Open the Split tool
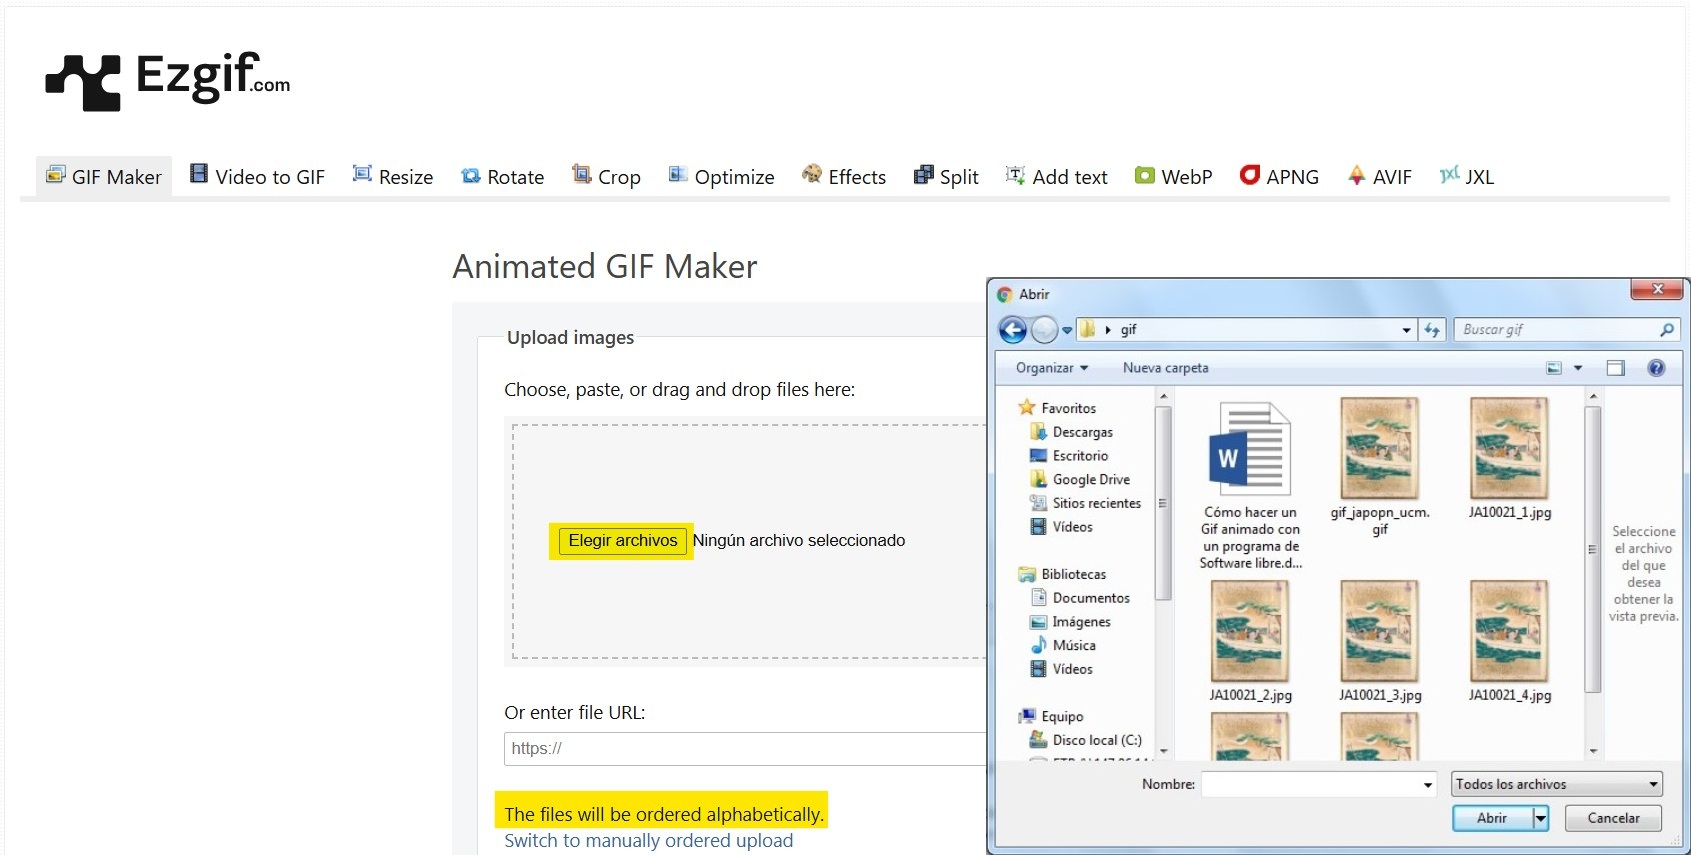The height and width of the screenshot is (855, 1691). click(946, 177)
